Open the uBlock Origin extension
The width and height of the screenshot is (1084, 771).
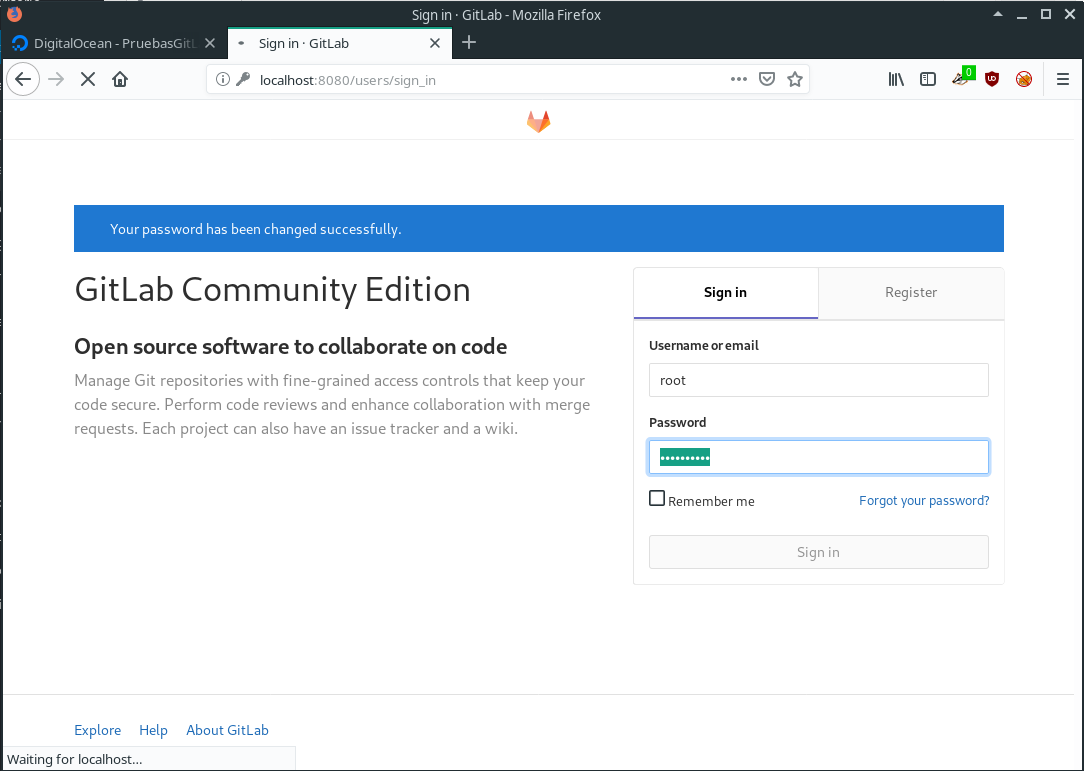click(992, 80)
